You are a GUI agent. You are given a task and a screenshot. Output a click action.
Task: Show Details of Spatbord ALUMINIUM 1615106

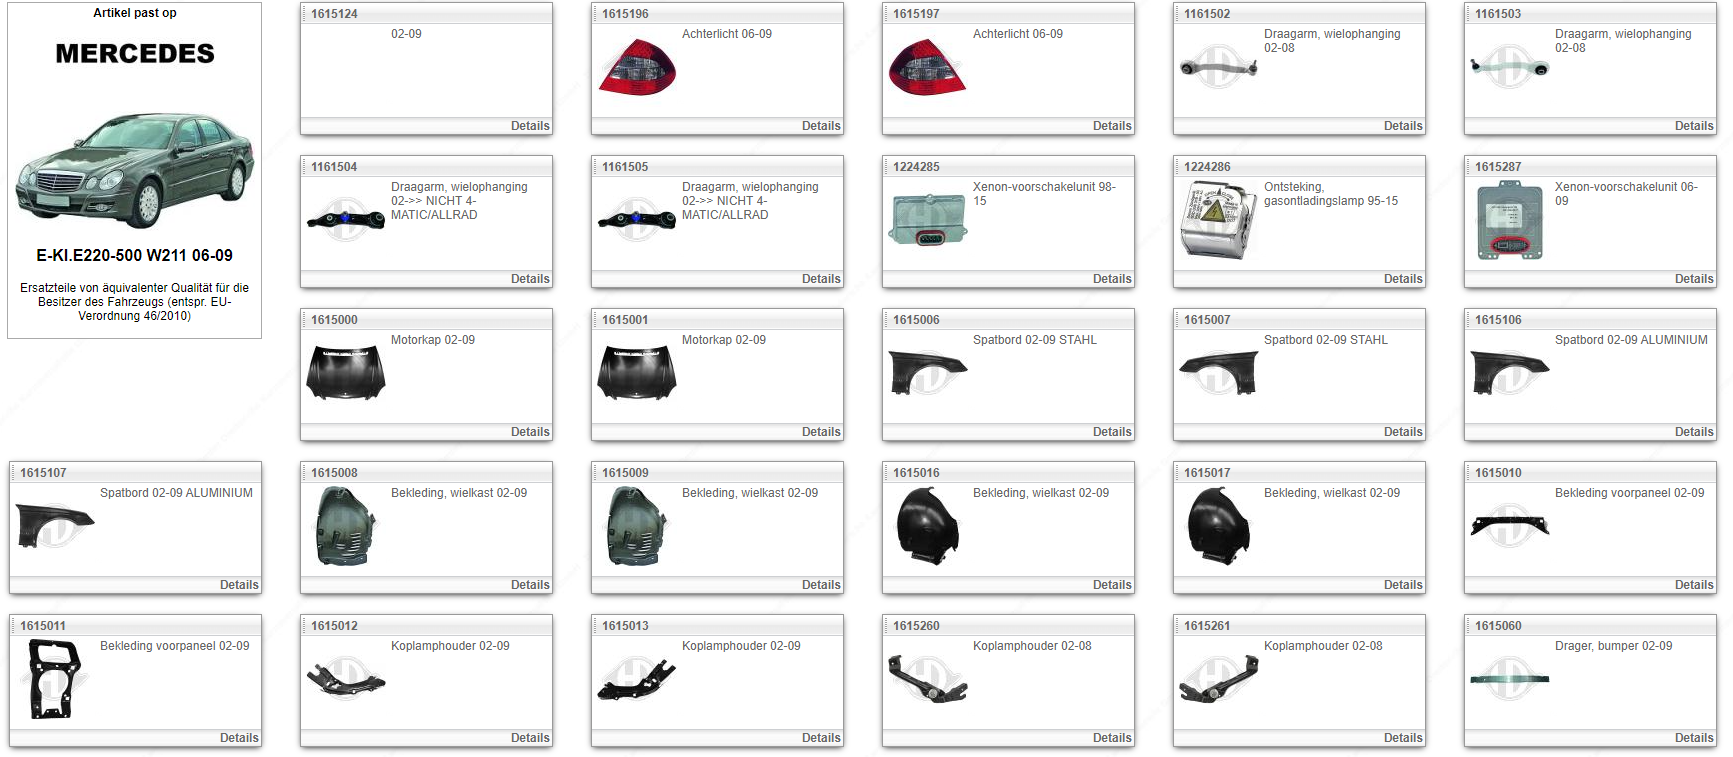[x=1694, y=432]
